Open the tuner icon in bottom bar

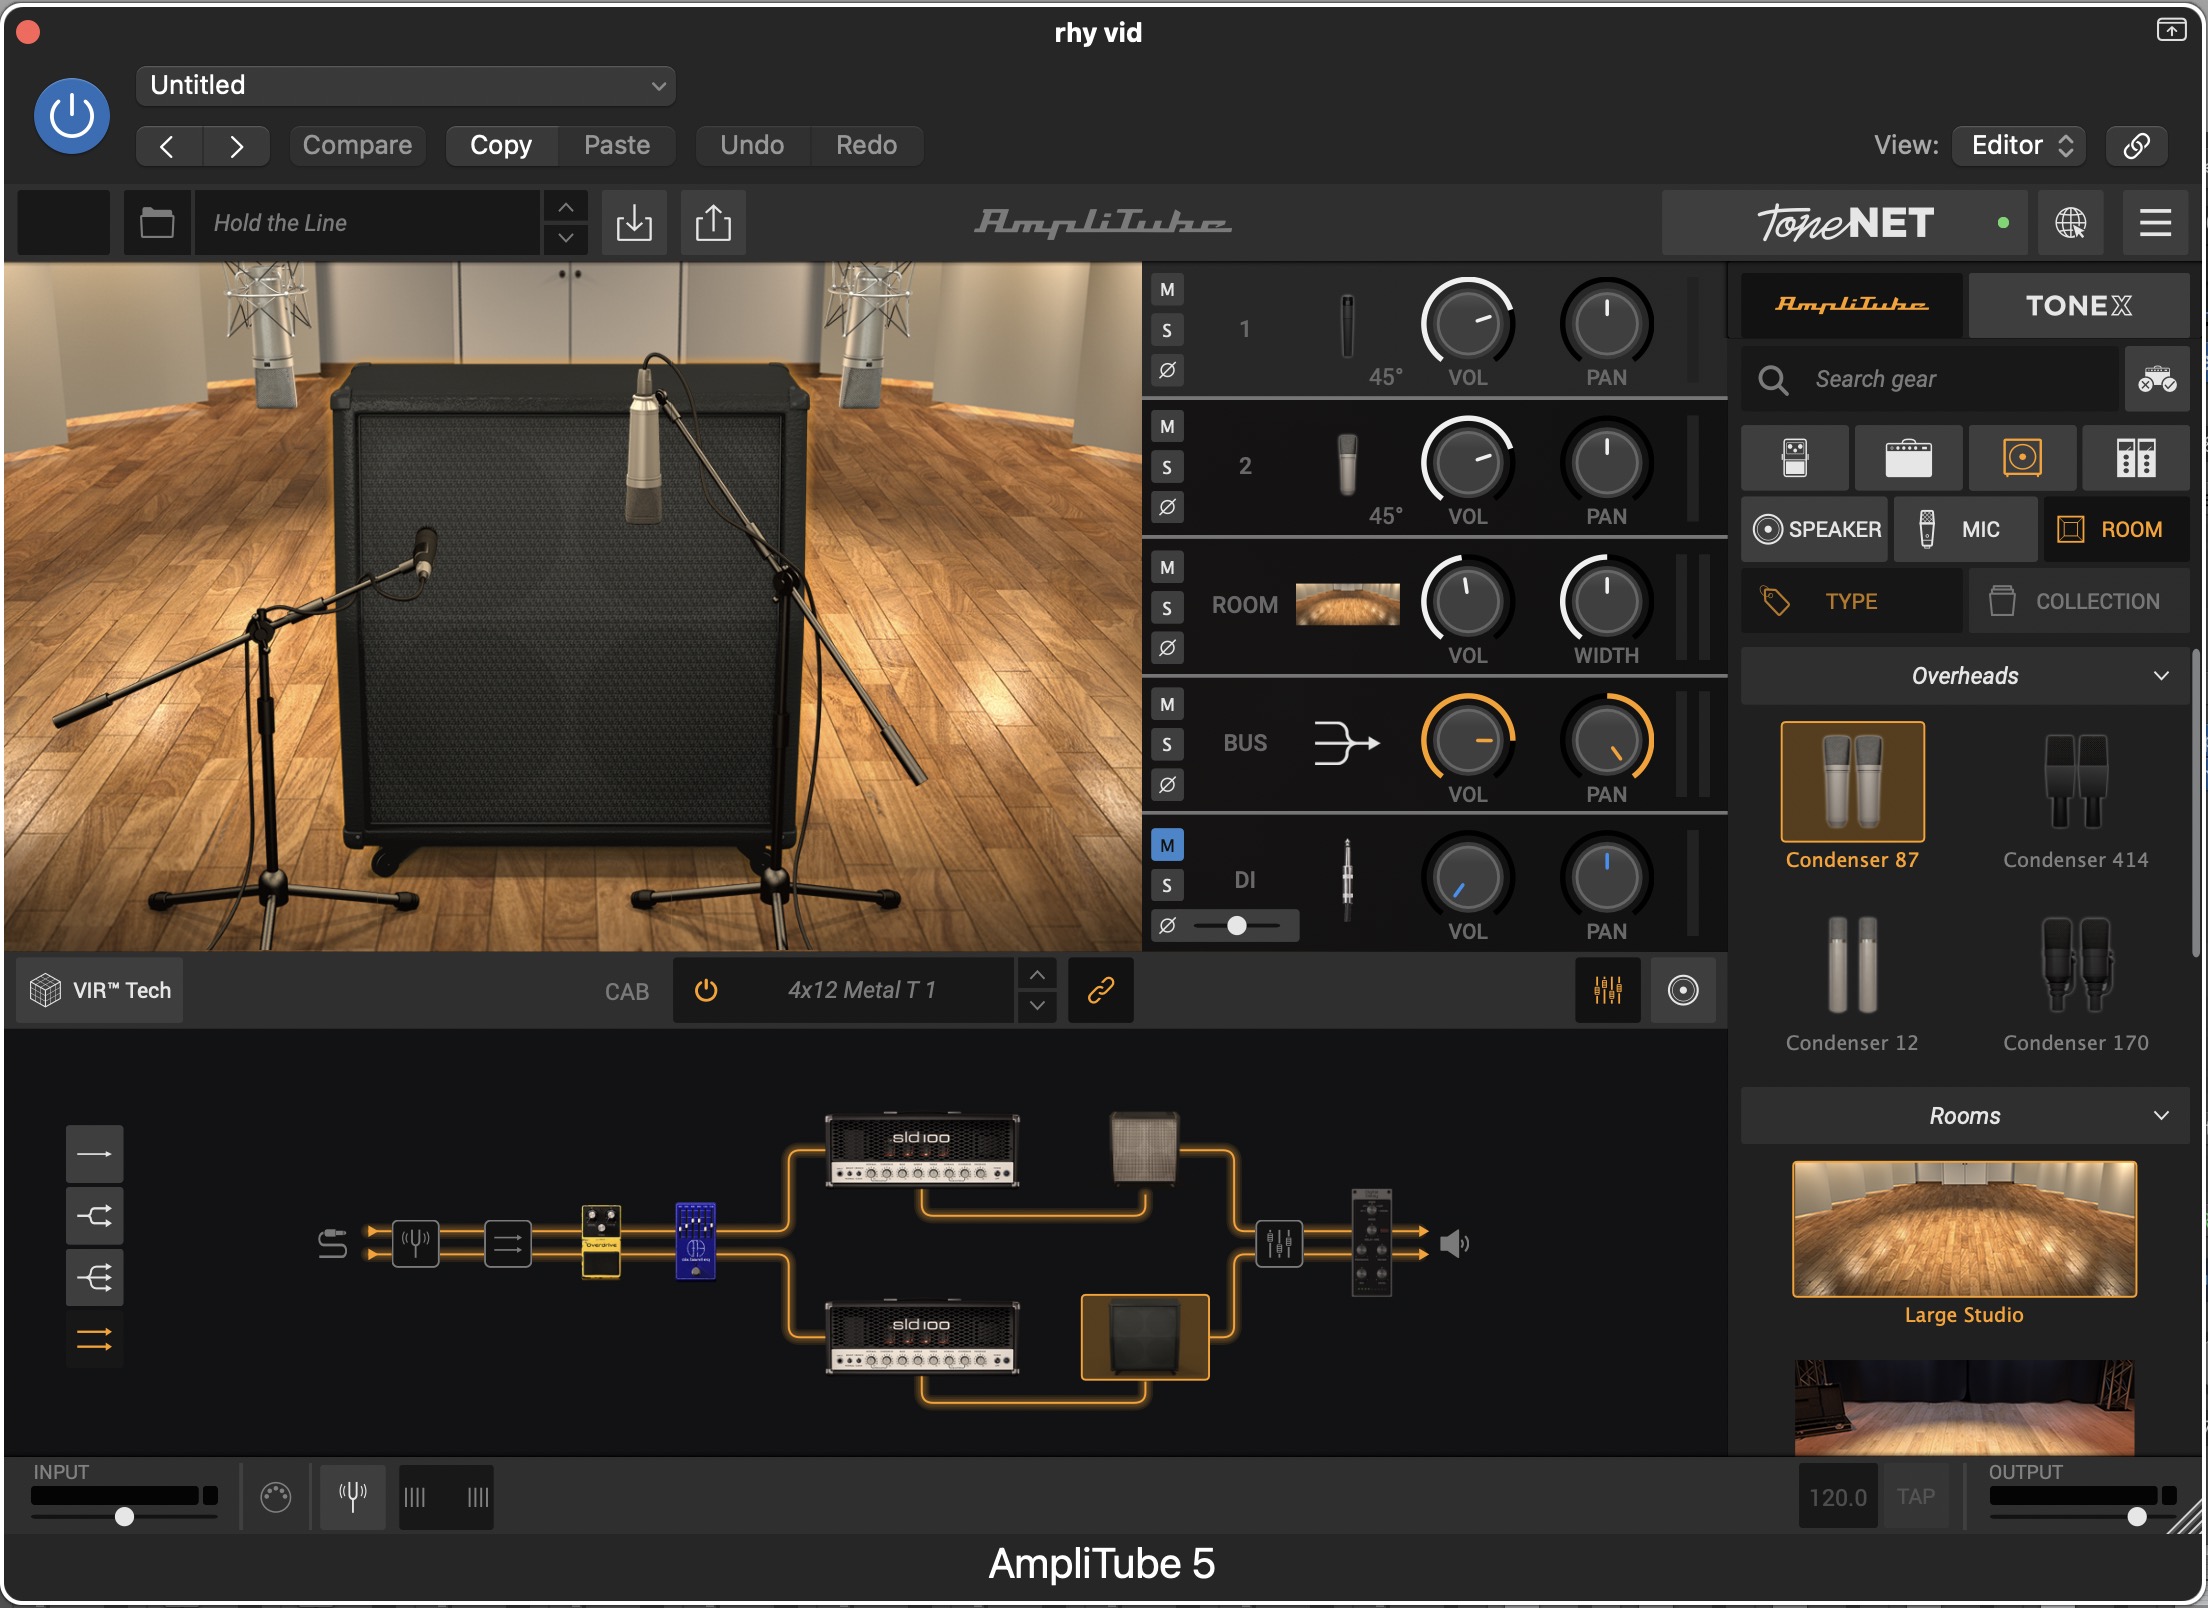(x=353, y=1496)
